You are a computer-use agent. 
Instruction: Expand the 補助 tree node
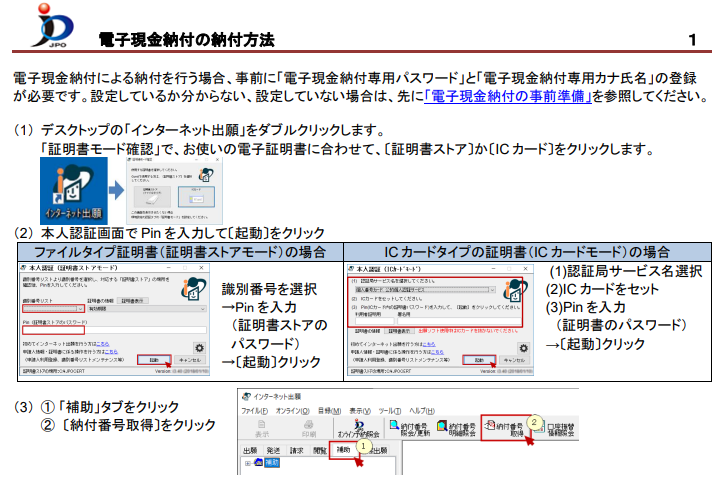point(248,463)
